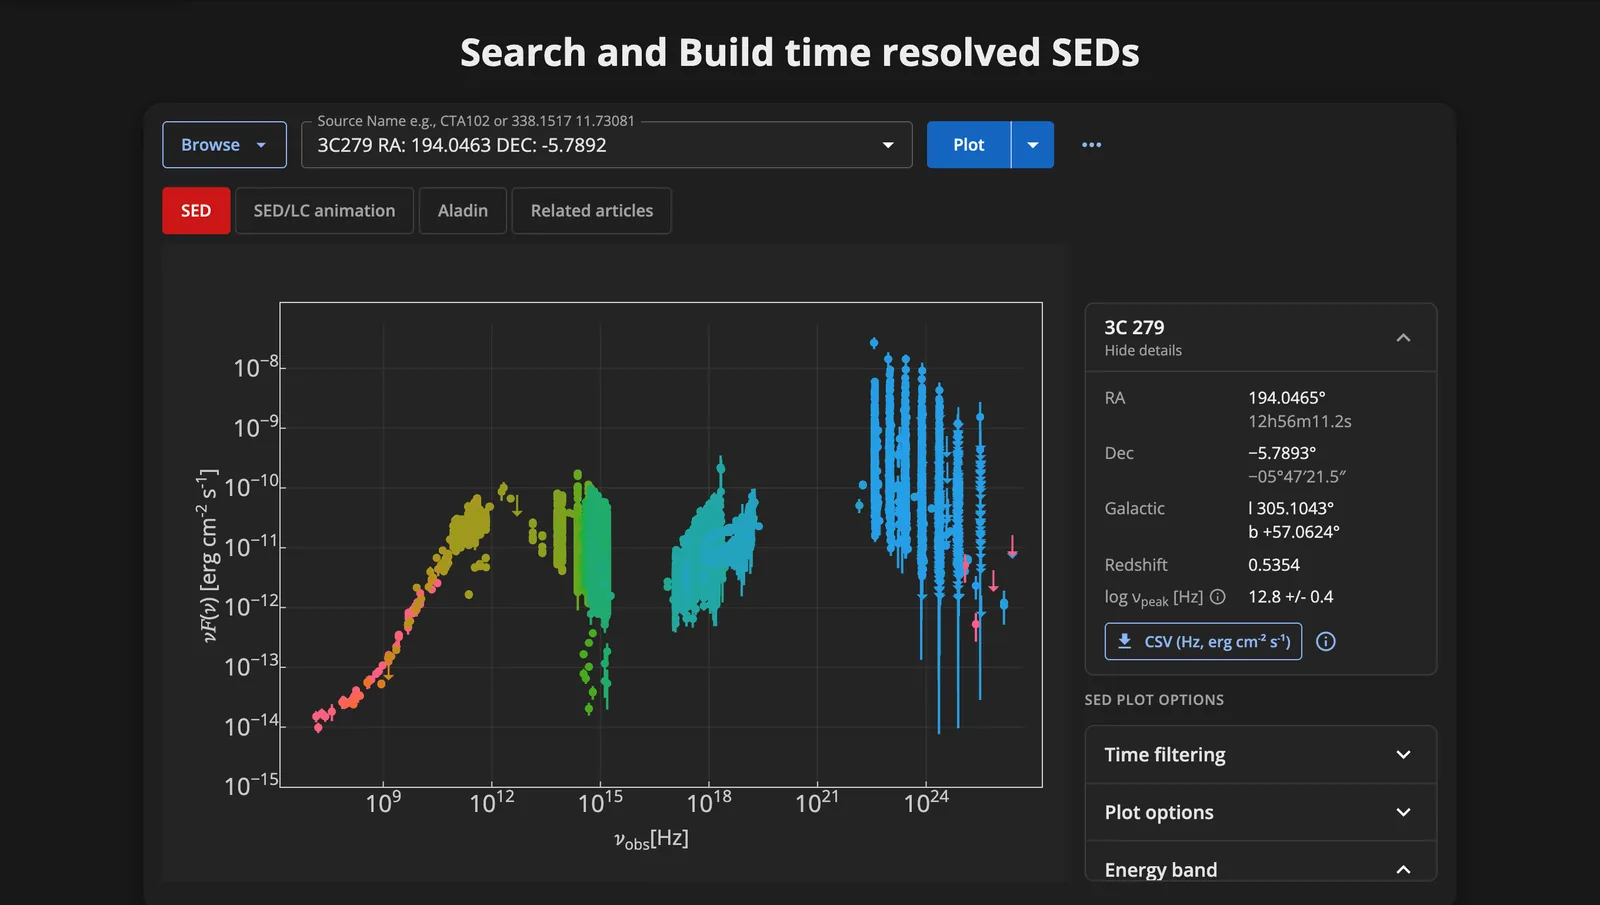Expand the Plot options section

click(1261, 812)
